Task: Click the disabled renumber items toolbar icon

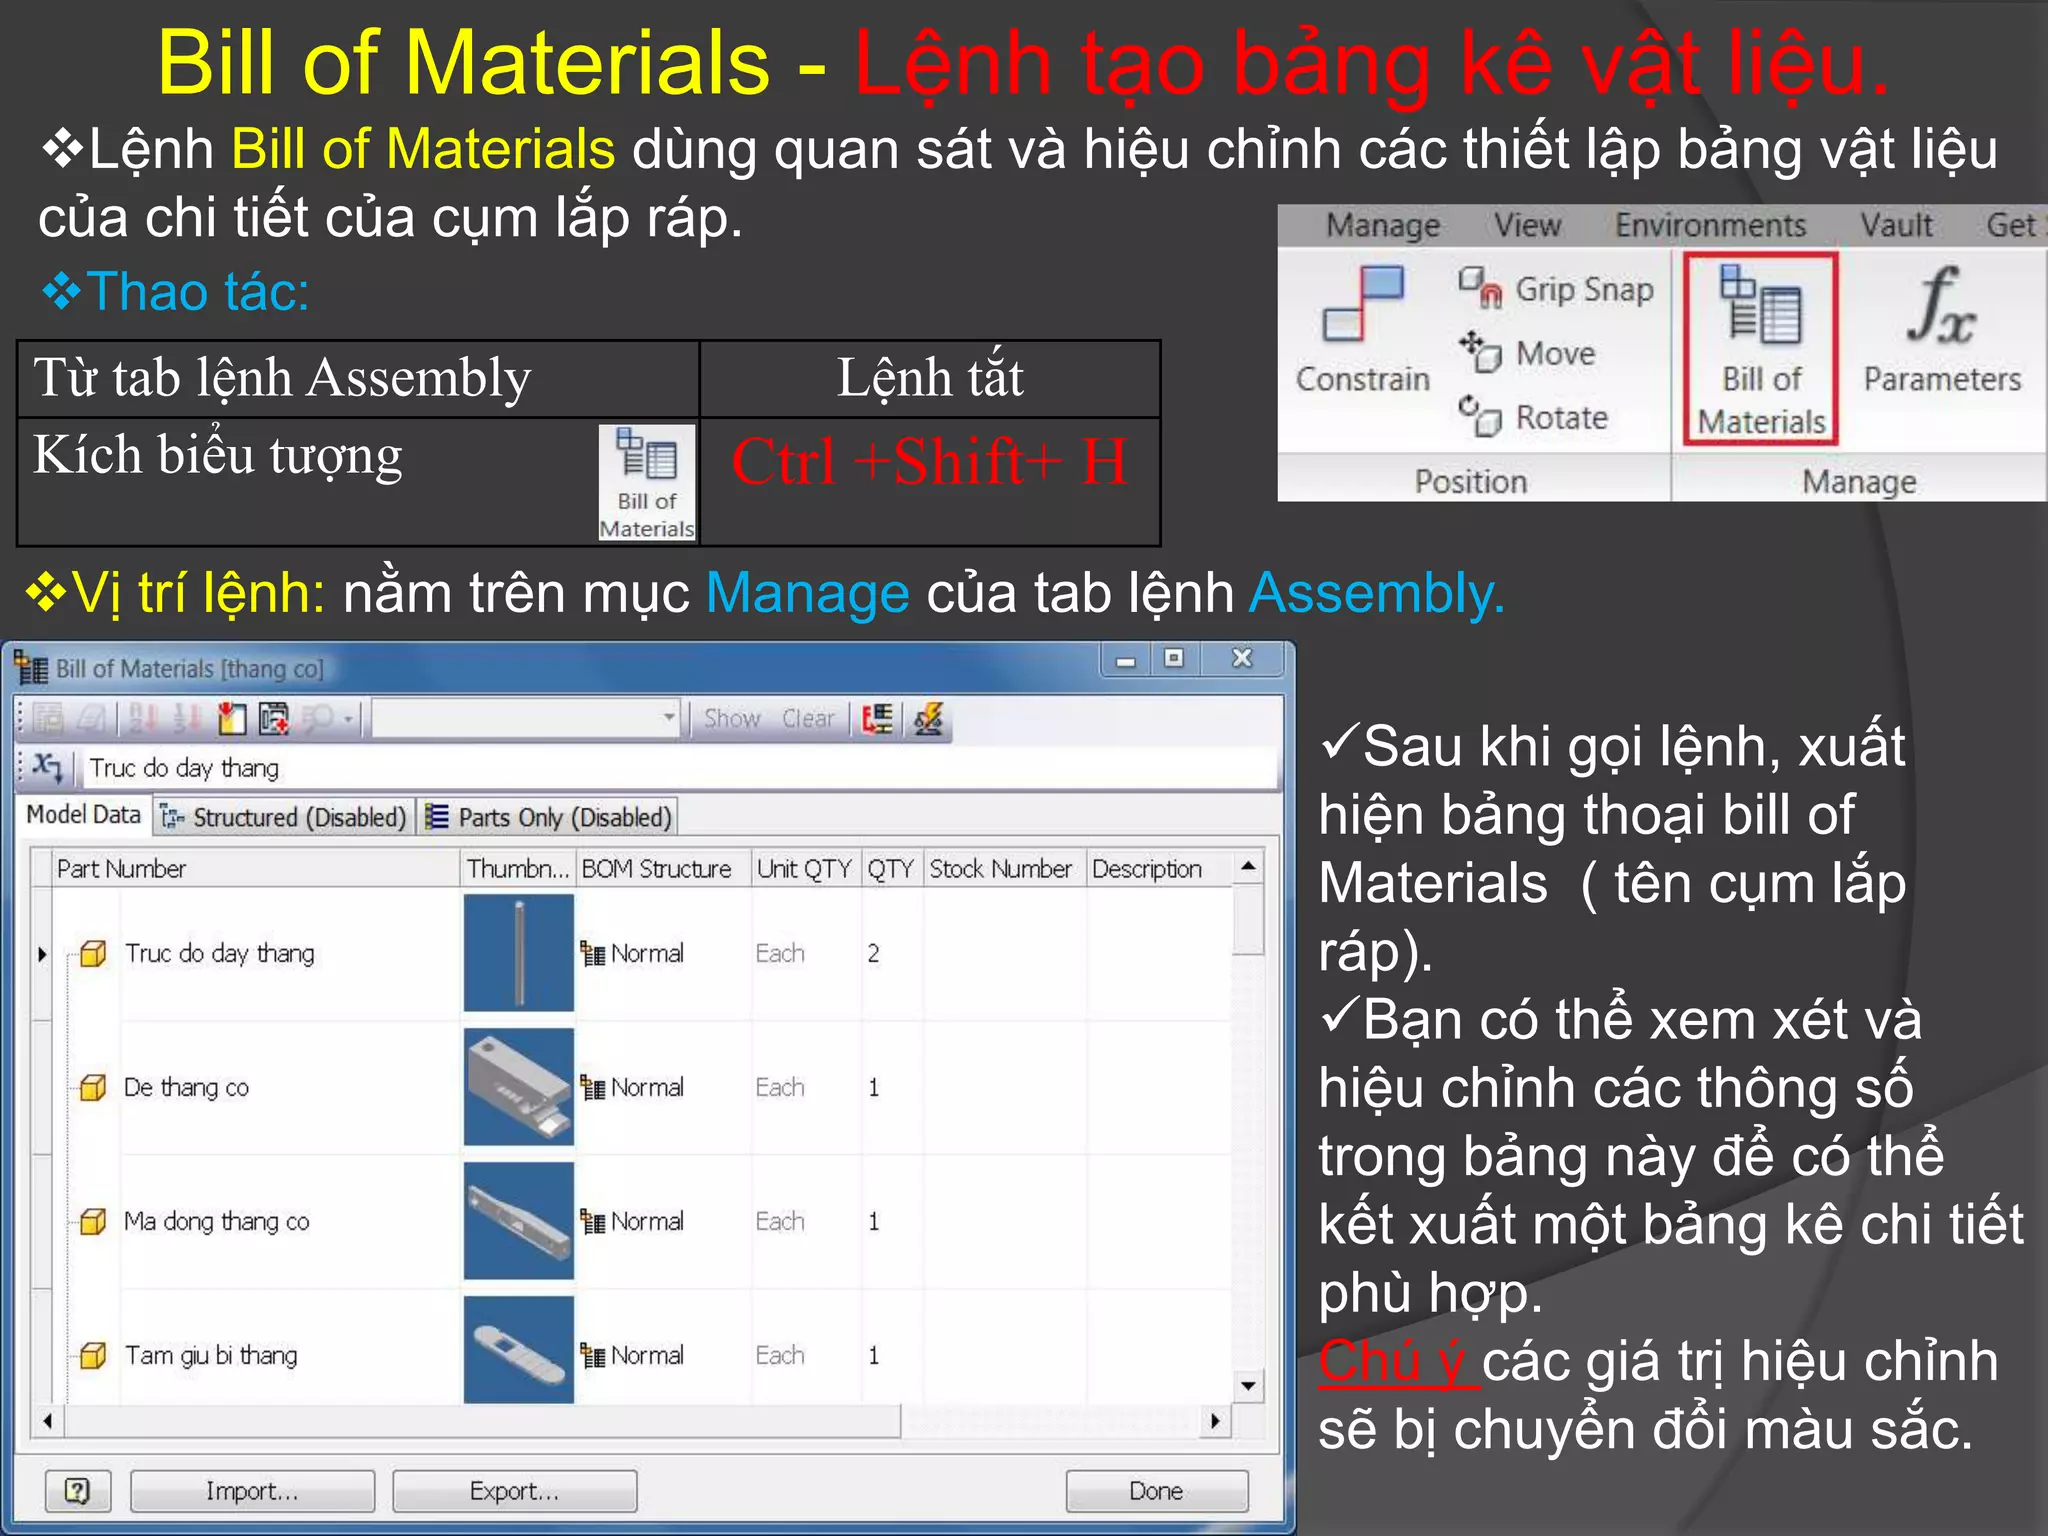Action: (x=187, y=718)
